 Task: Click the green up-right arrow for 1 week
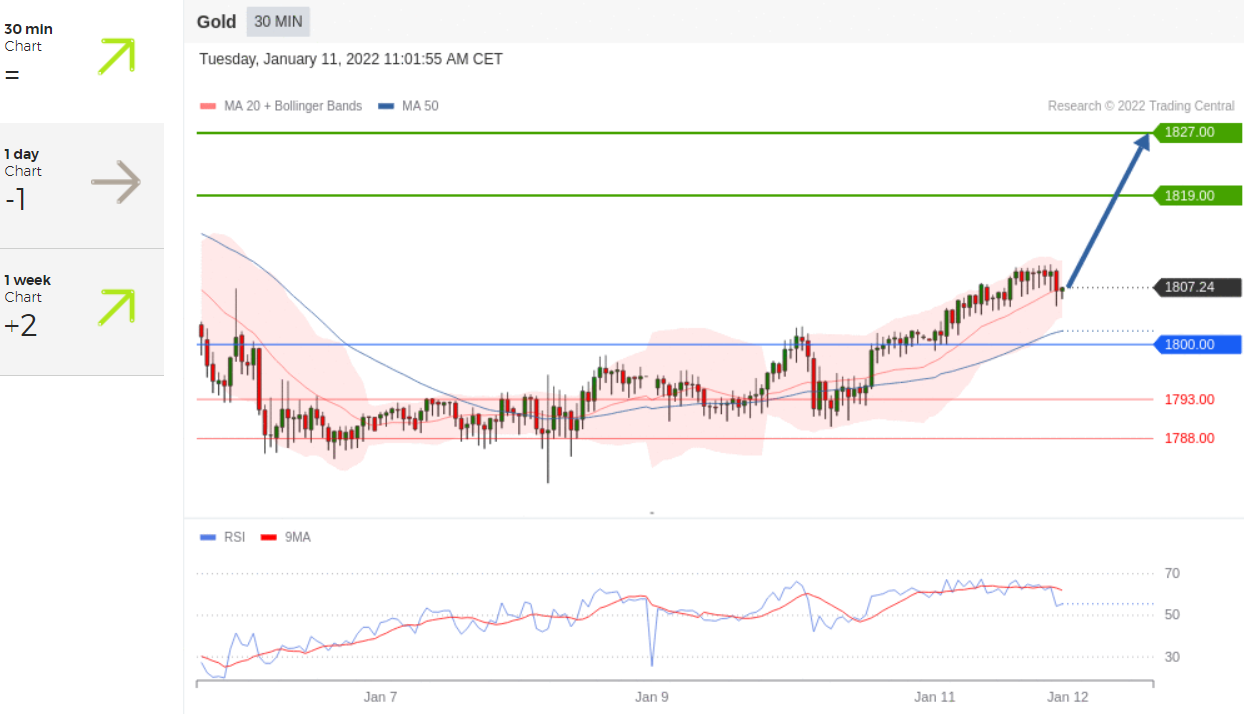[x=116, y=307]
